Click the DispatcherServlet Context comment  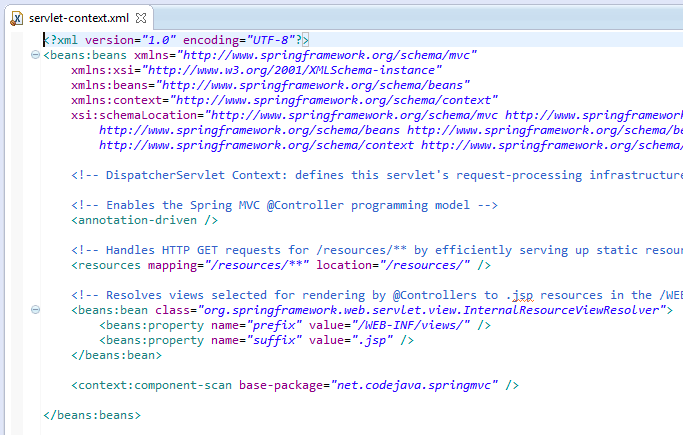coord(377,175)
